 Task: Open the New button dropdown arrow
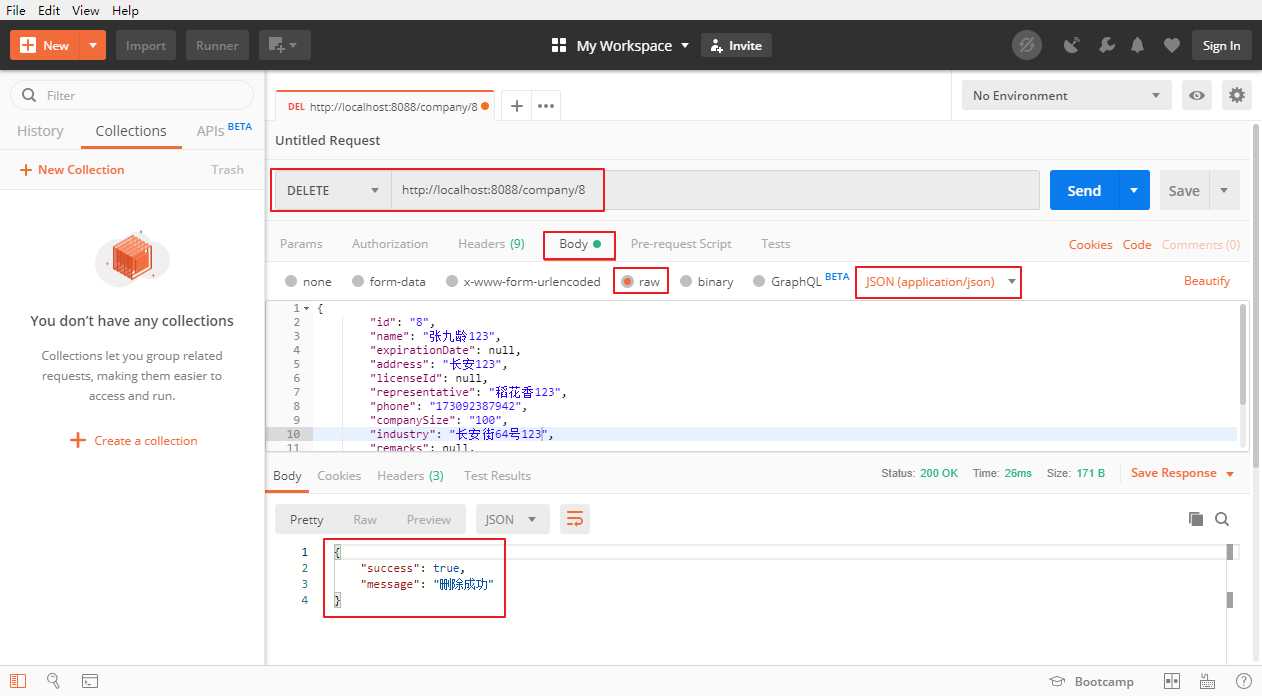click(93, 45)
